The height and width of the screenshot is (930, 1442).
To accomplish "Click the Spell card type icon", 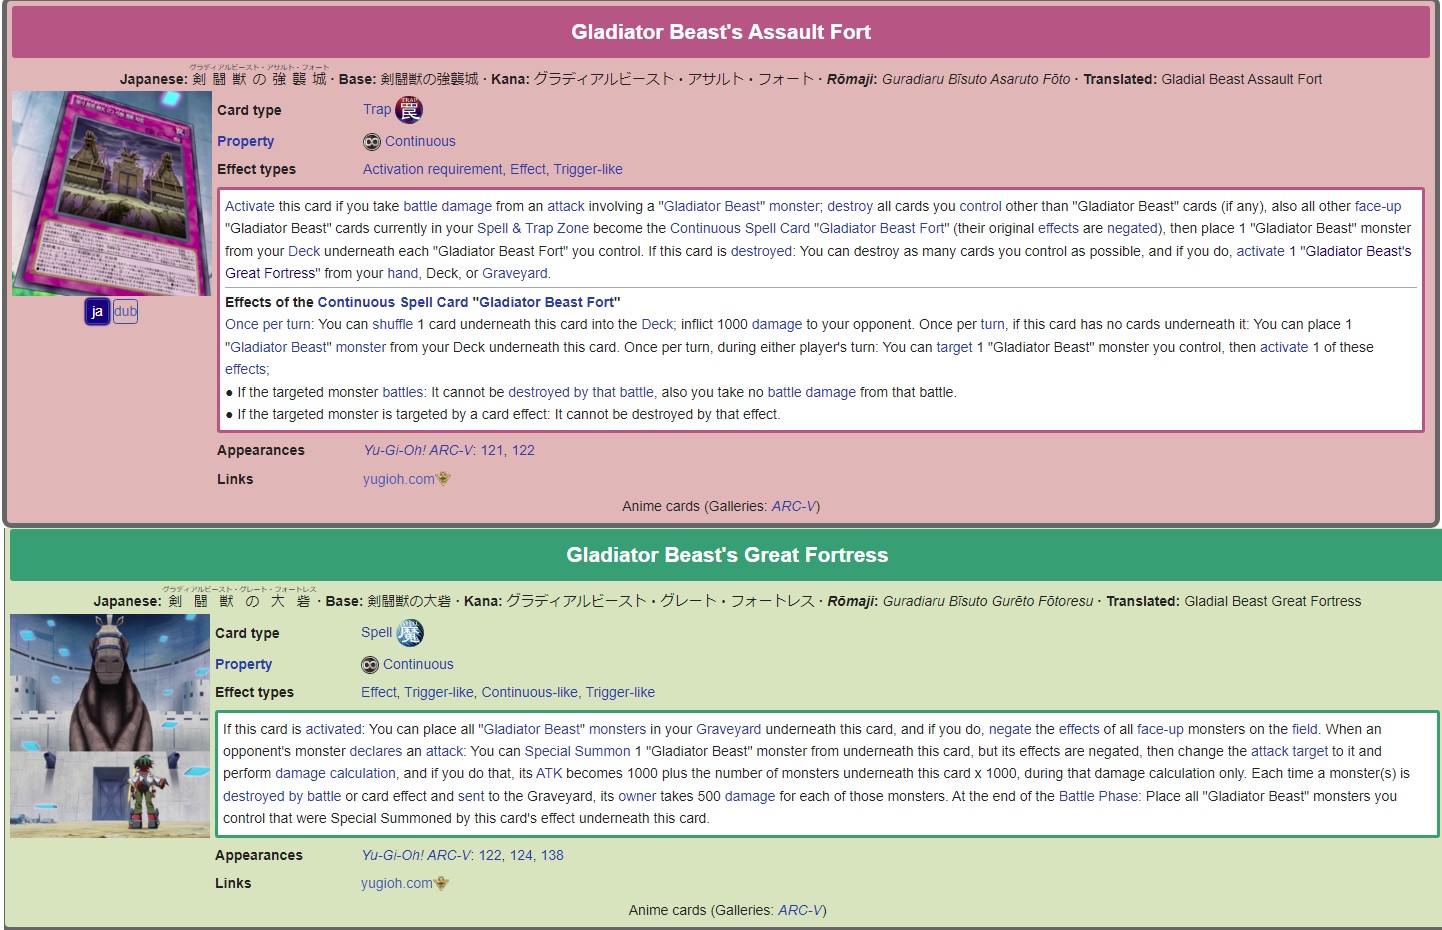I will tap(410, 633).
